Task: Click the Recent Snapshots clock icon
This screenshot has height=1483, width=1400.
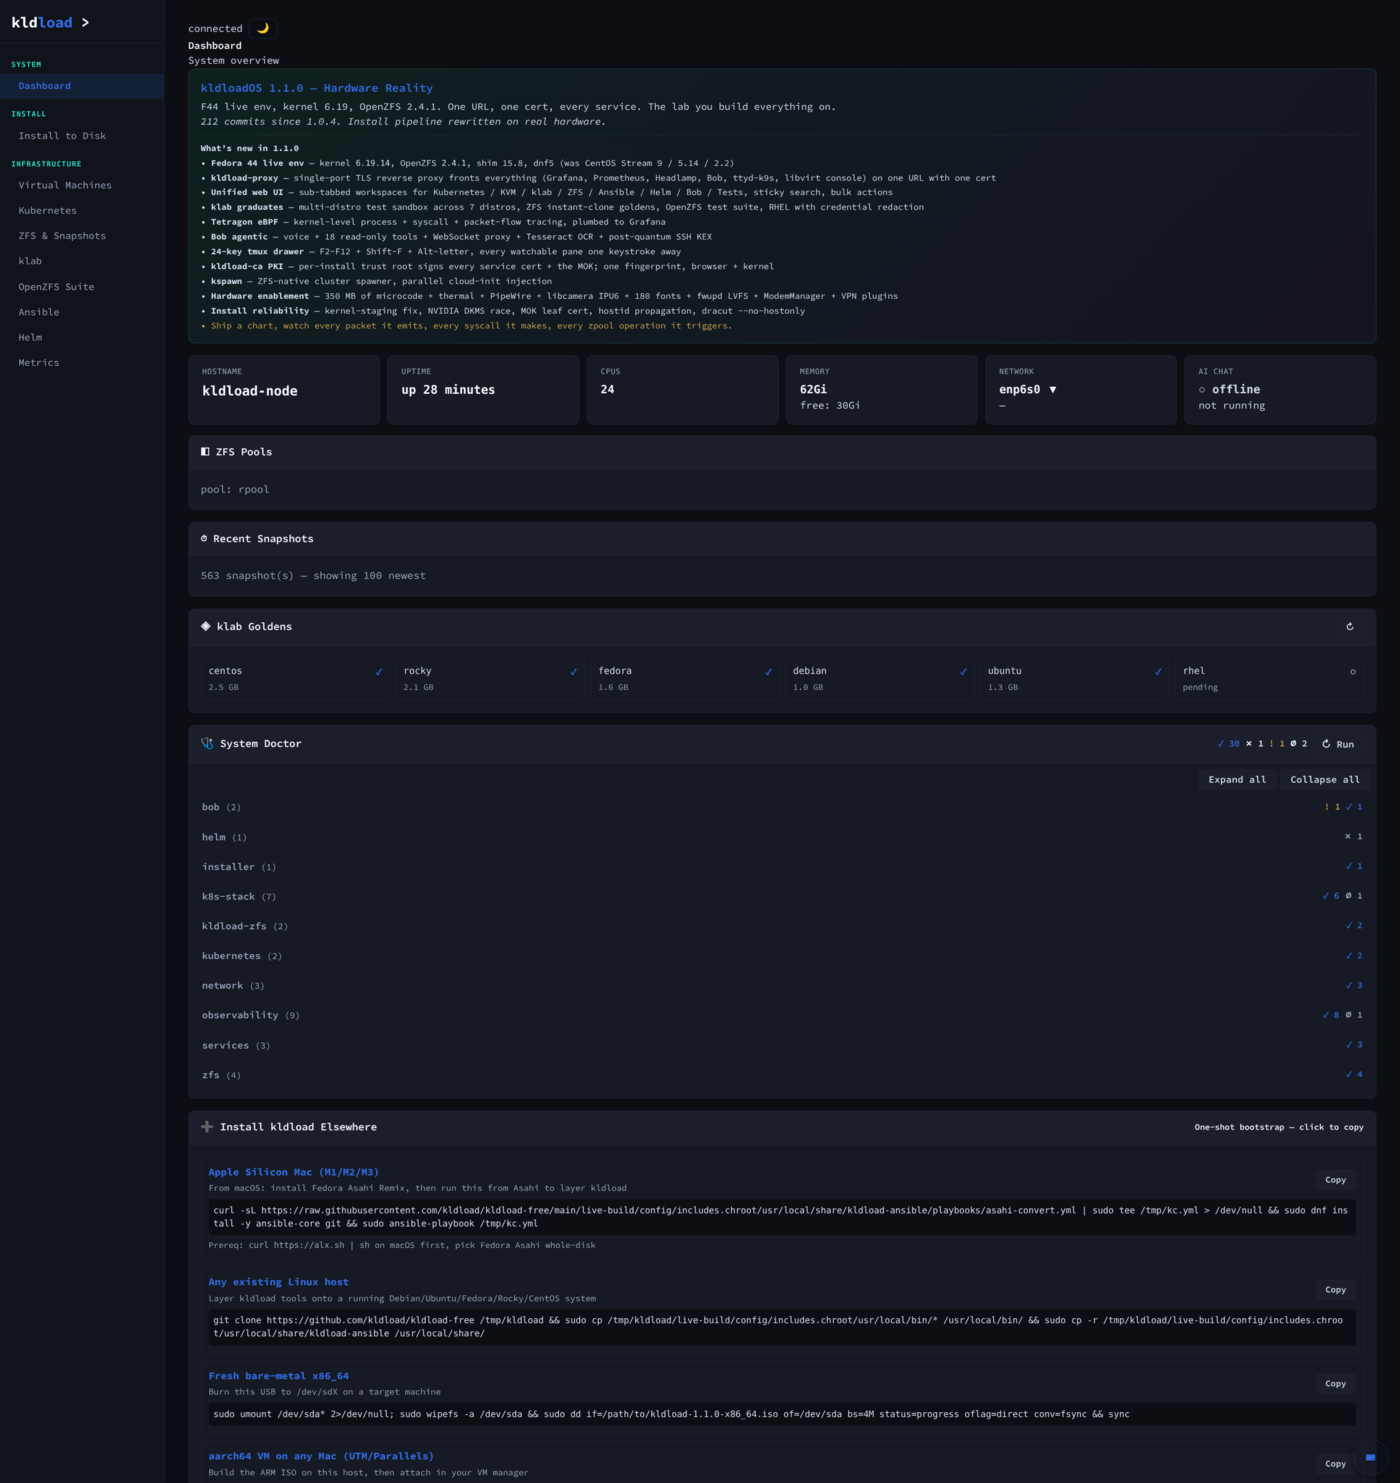Action: pyautogui.click(x=204, y=539)
